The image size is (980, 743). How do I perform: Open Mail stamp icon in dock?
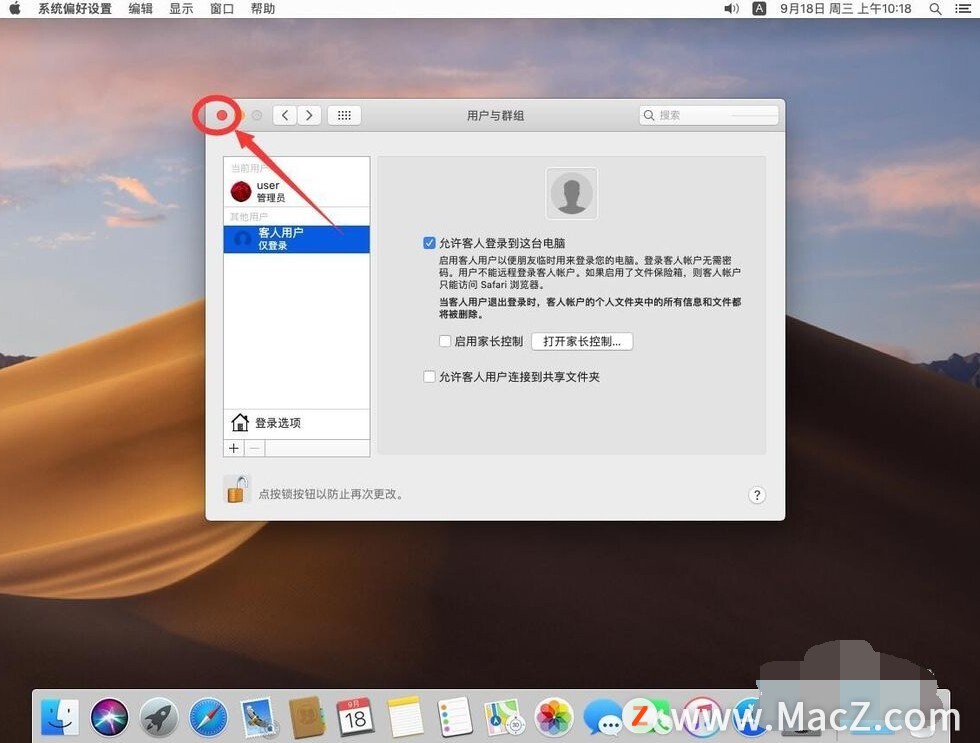pos(258,717)
